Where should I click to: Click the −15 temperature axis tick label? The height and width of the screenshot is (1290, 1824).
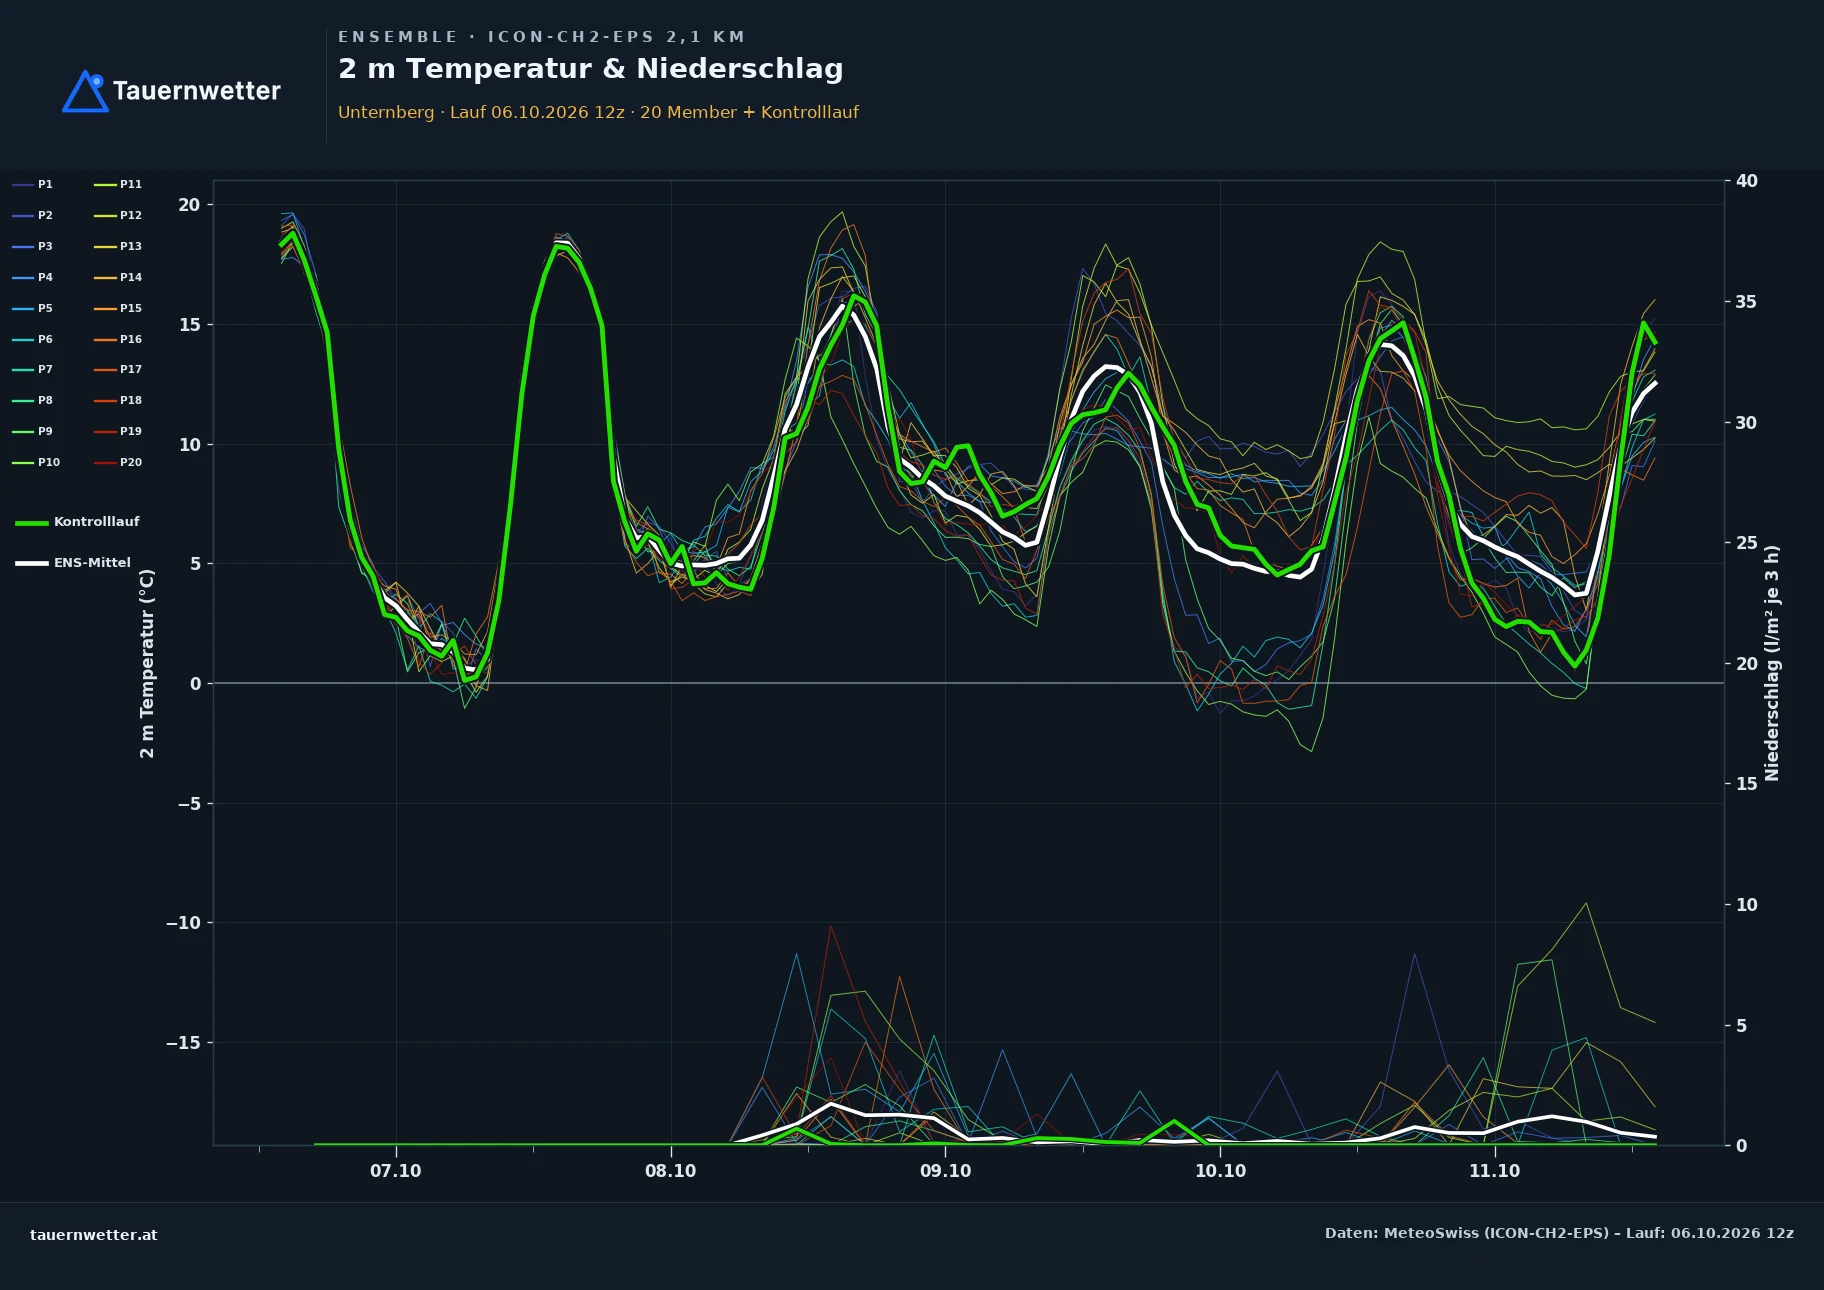(x=183, y=1043)
